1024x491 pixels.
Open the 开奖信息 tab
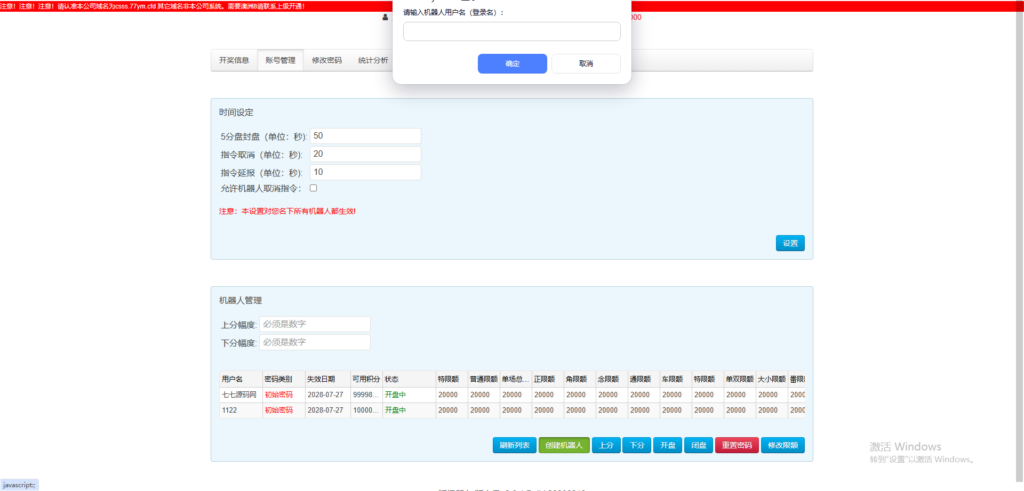tap(234, 60)
